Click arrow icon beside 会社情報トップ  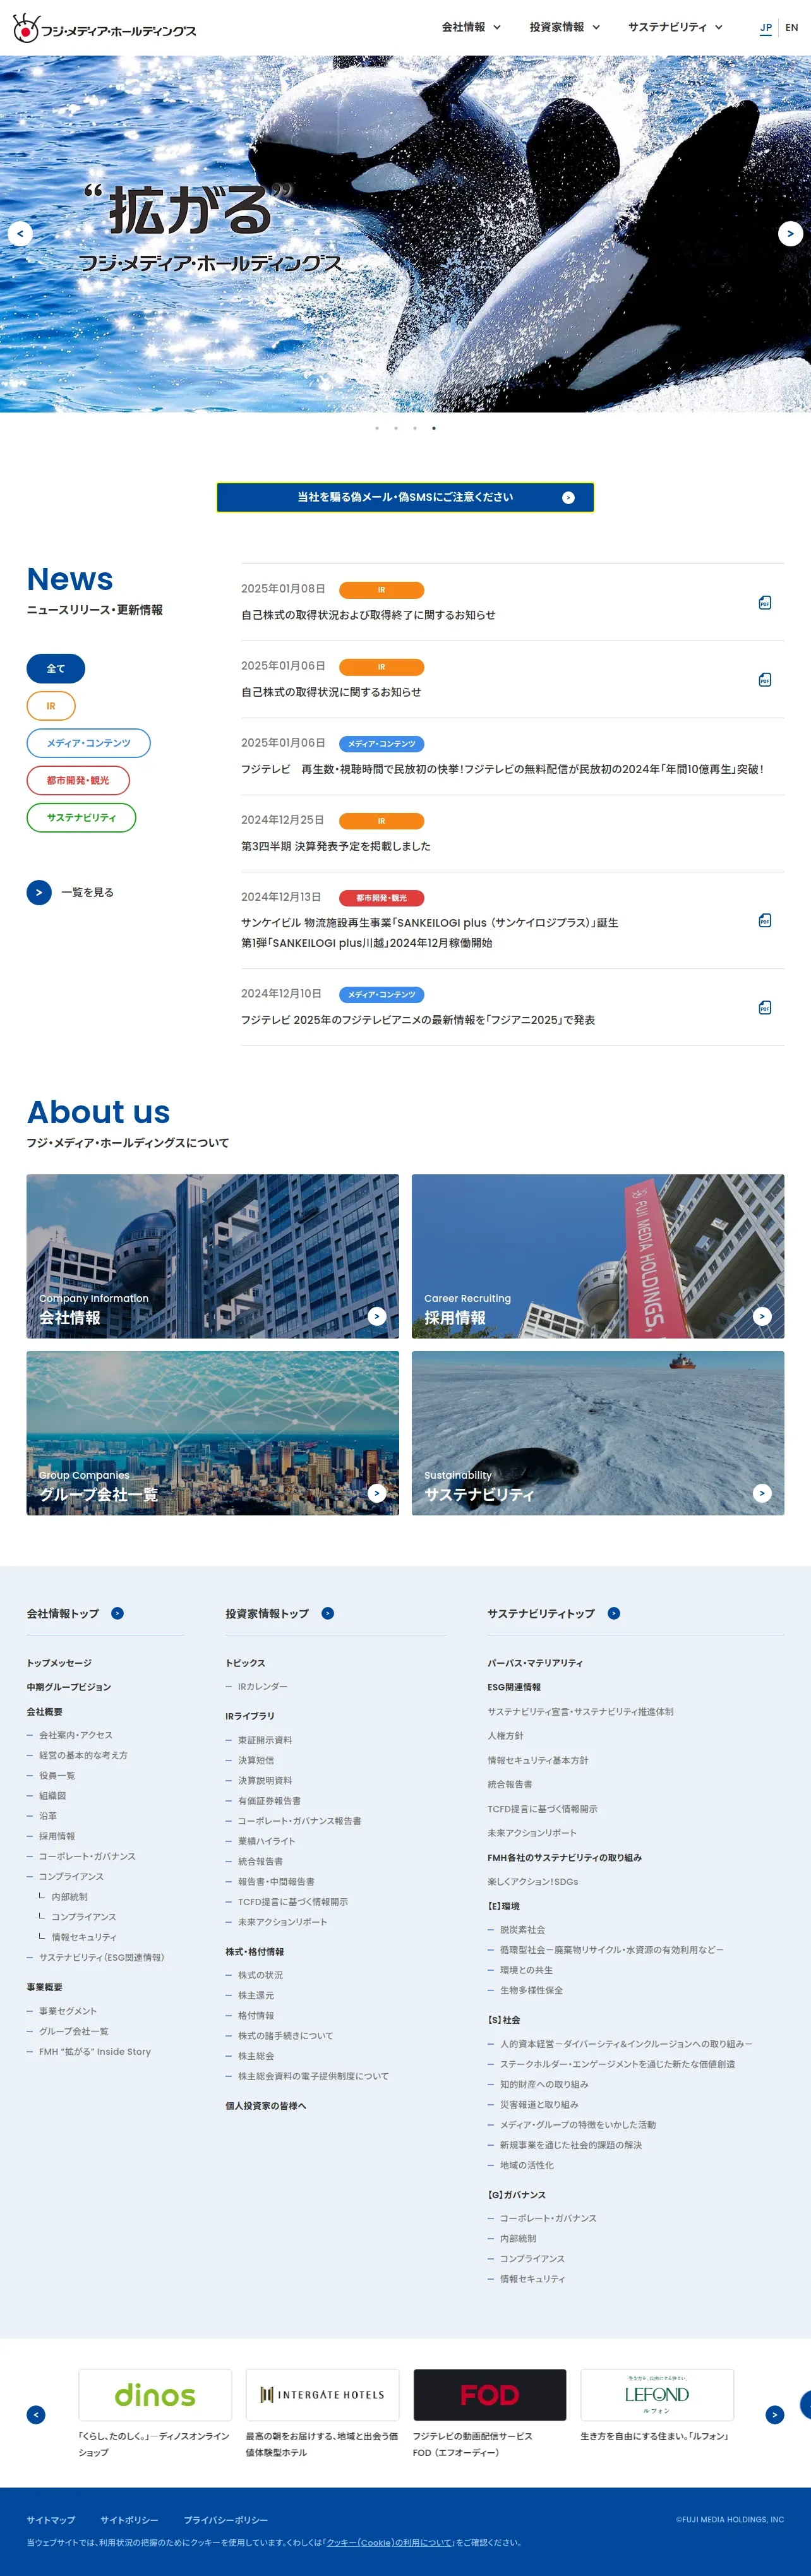coord(117,1613)
